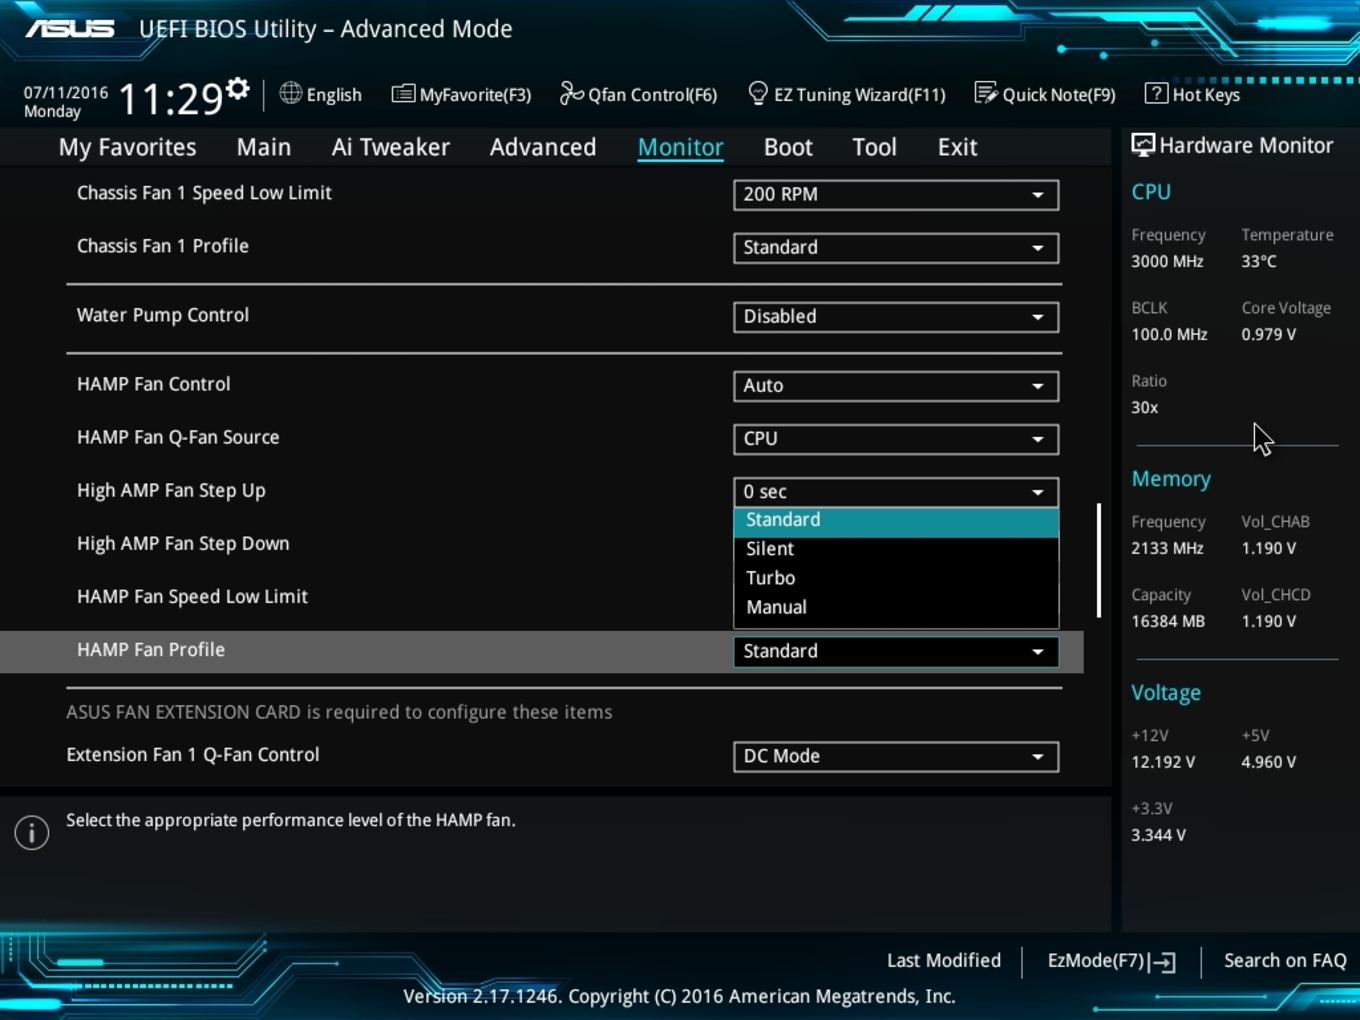Image resolution: width=1360 pixels, height=1020 pixels.
Task: Expand HAMP Fan Control dropdown
Action: coord(896,385)
